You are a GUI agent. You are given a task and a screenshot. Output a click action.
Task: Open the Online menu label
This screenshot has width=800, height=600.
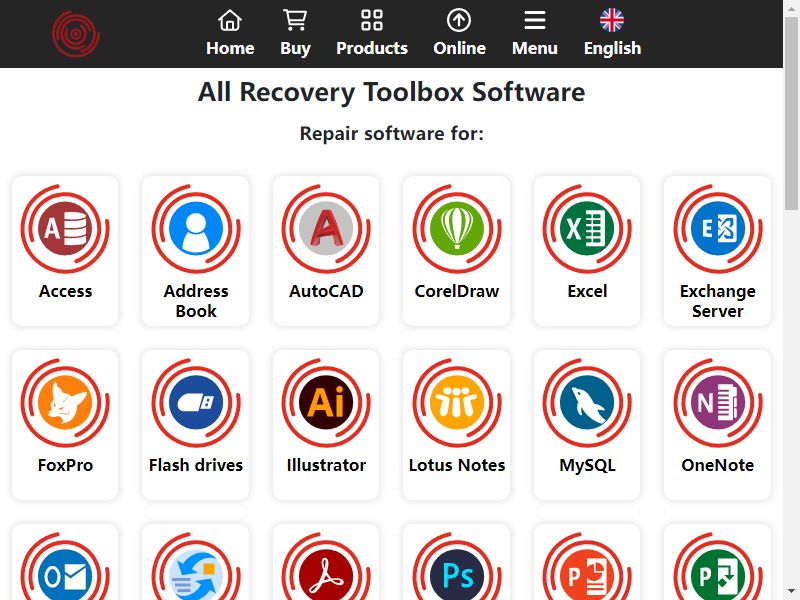pos(459,48)
